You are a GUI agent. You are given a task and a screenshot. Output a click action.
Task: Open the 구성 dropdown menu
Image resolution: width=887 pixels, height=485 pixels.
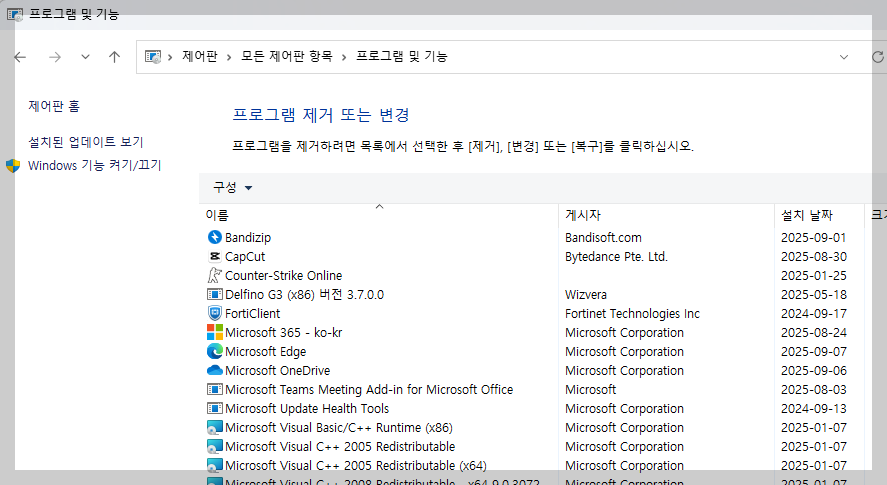click(232, 187)
